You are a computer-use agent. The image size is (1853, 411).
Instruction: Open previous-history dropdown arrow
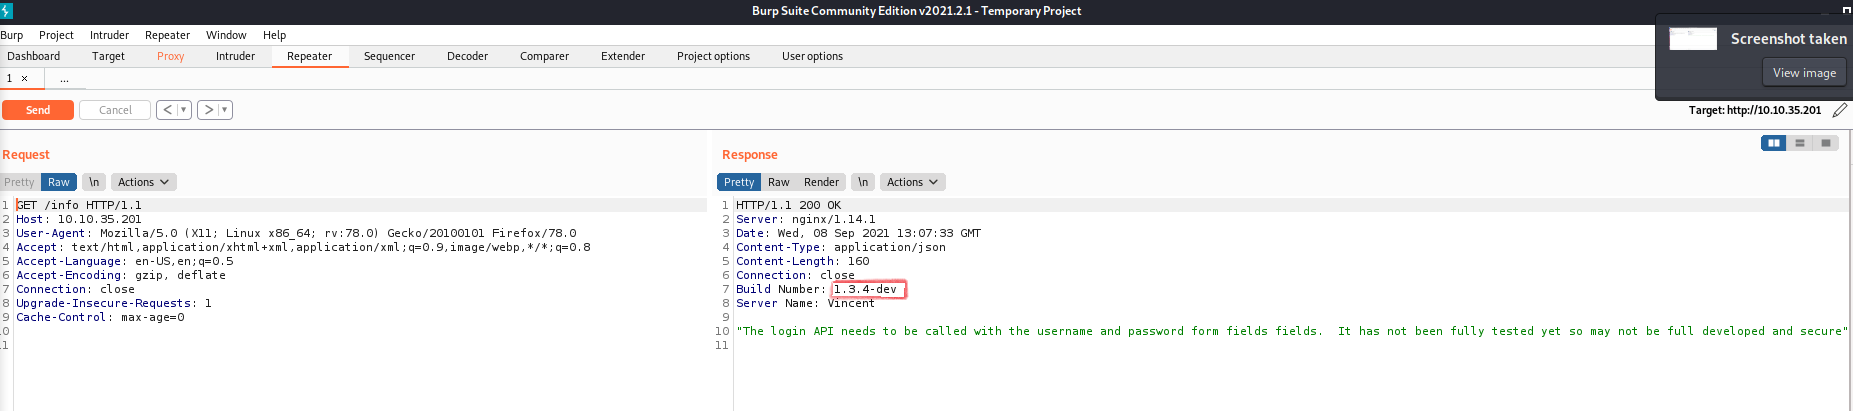184,110
